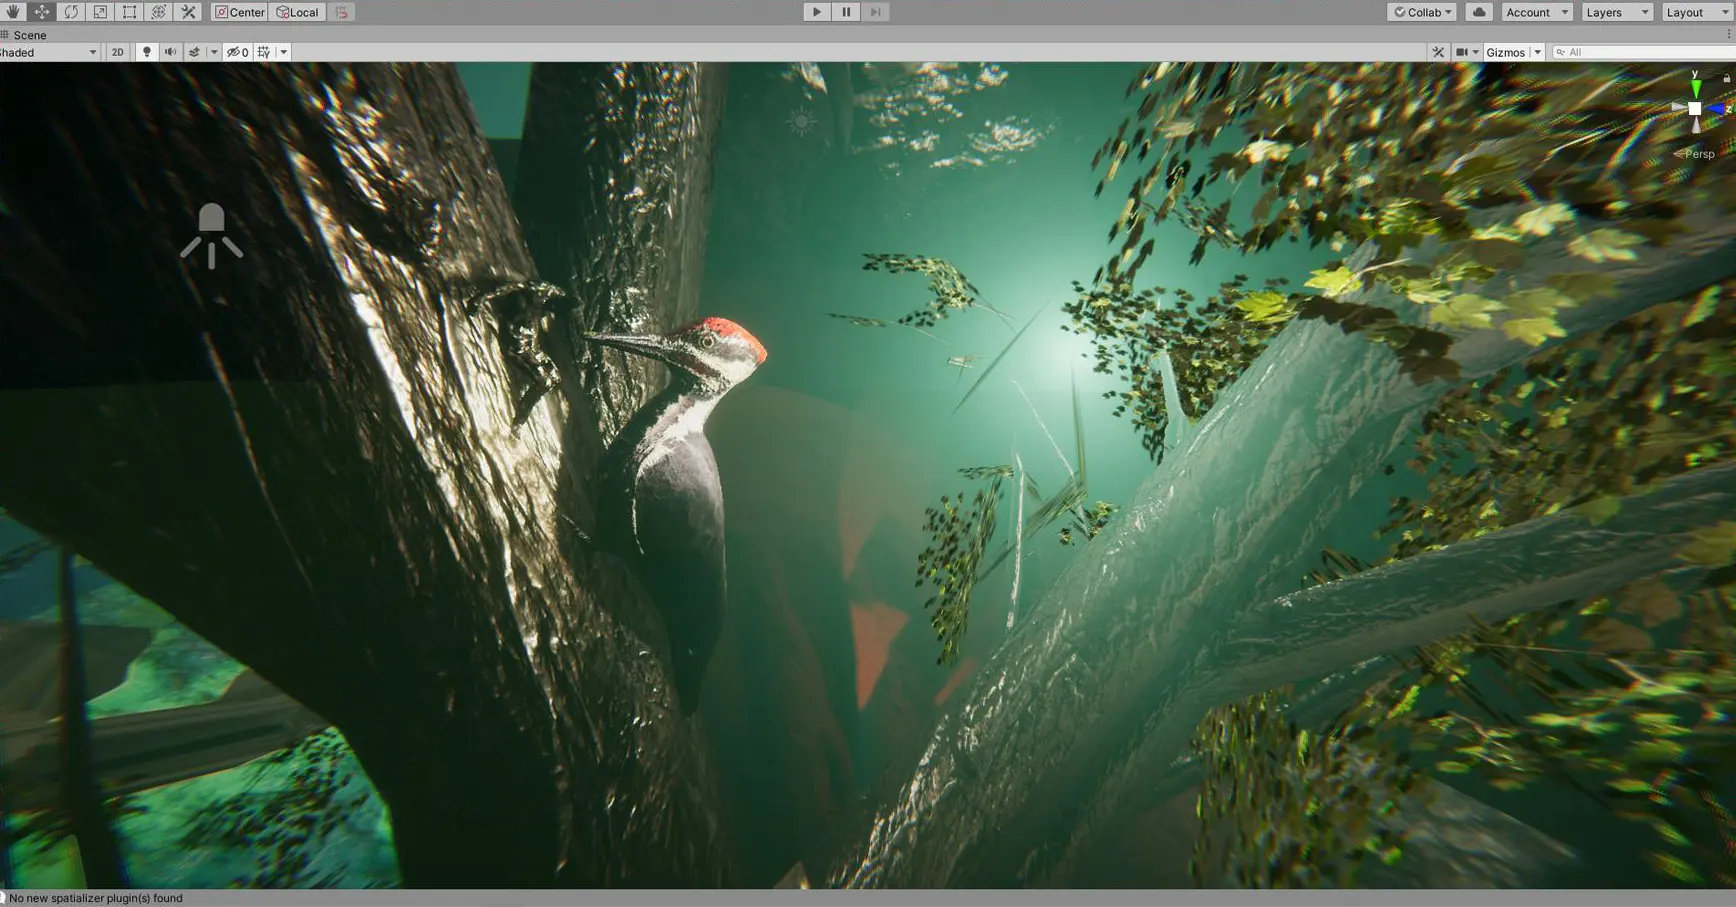Open custom editor tools in top toolbar
This screenshot has width=1736, height=907.
coord(188,12)
